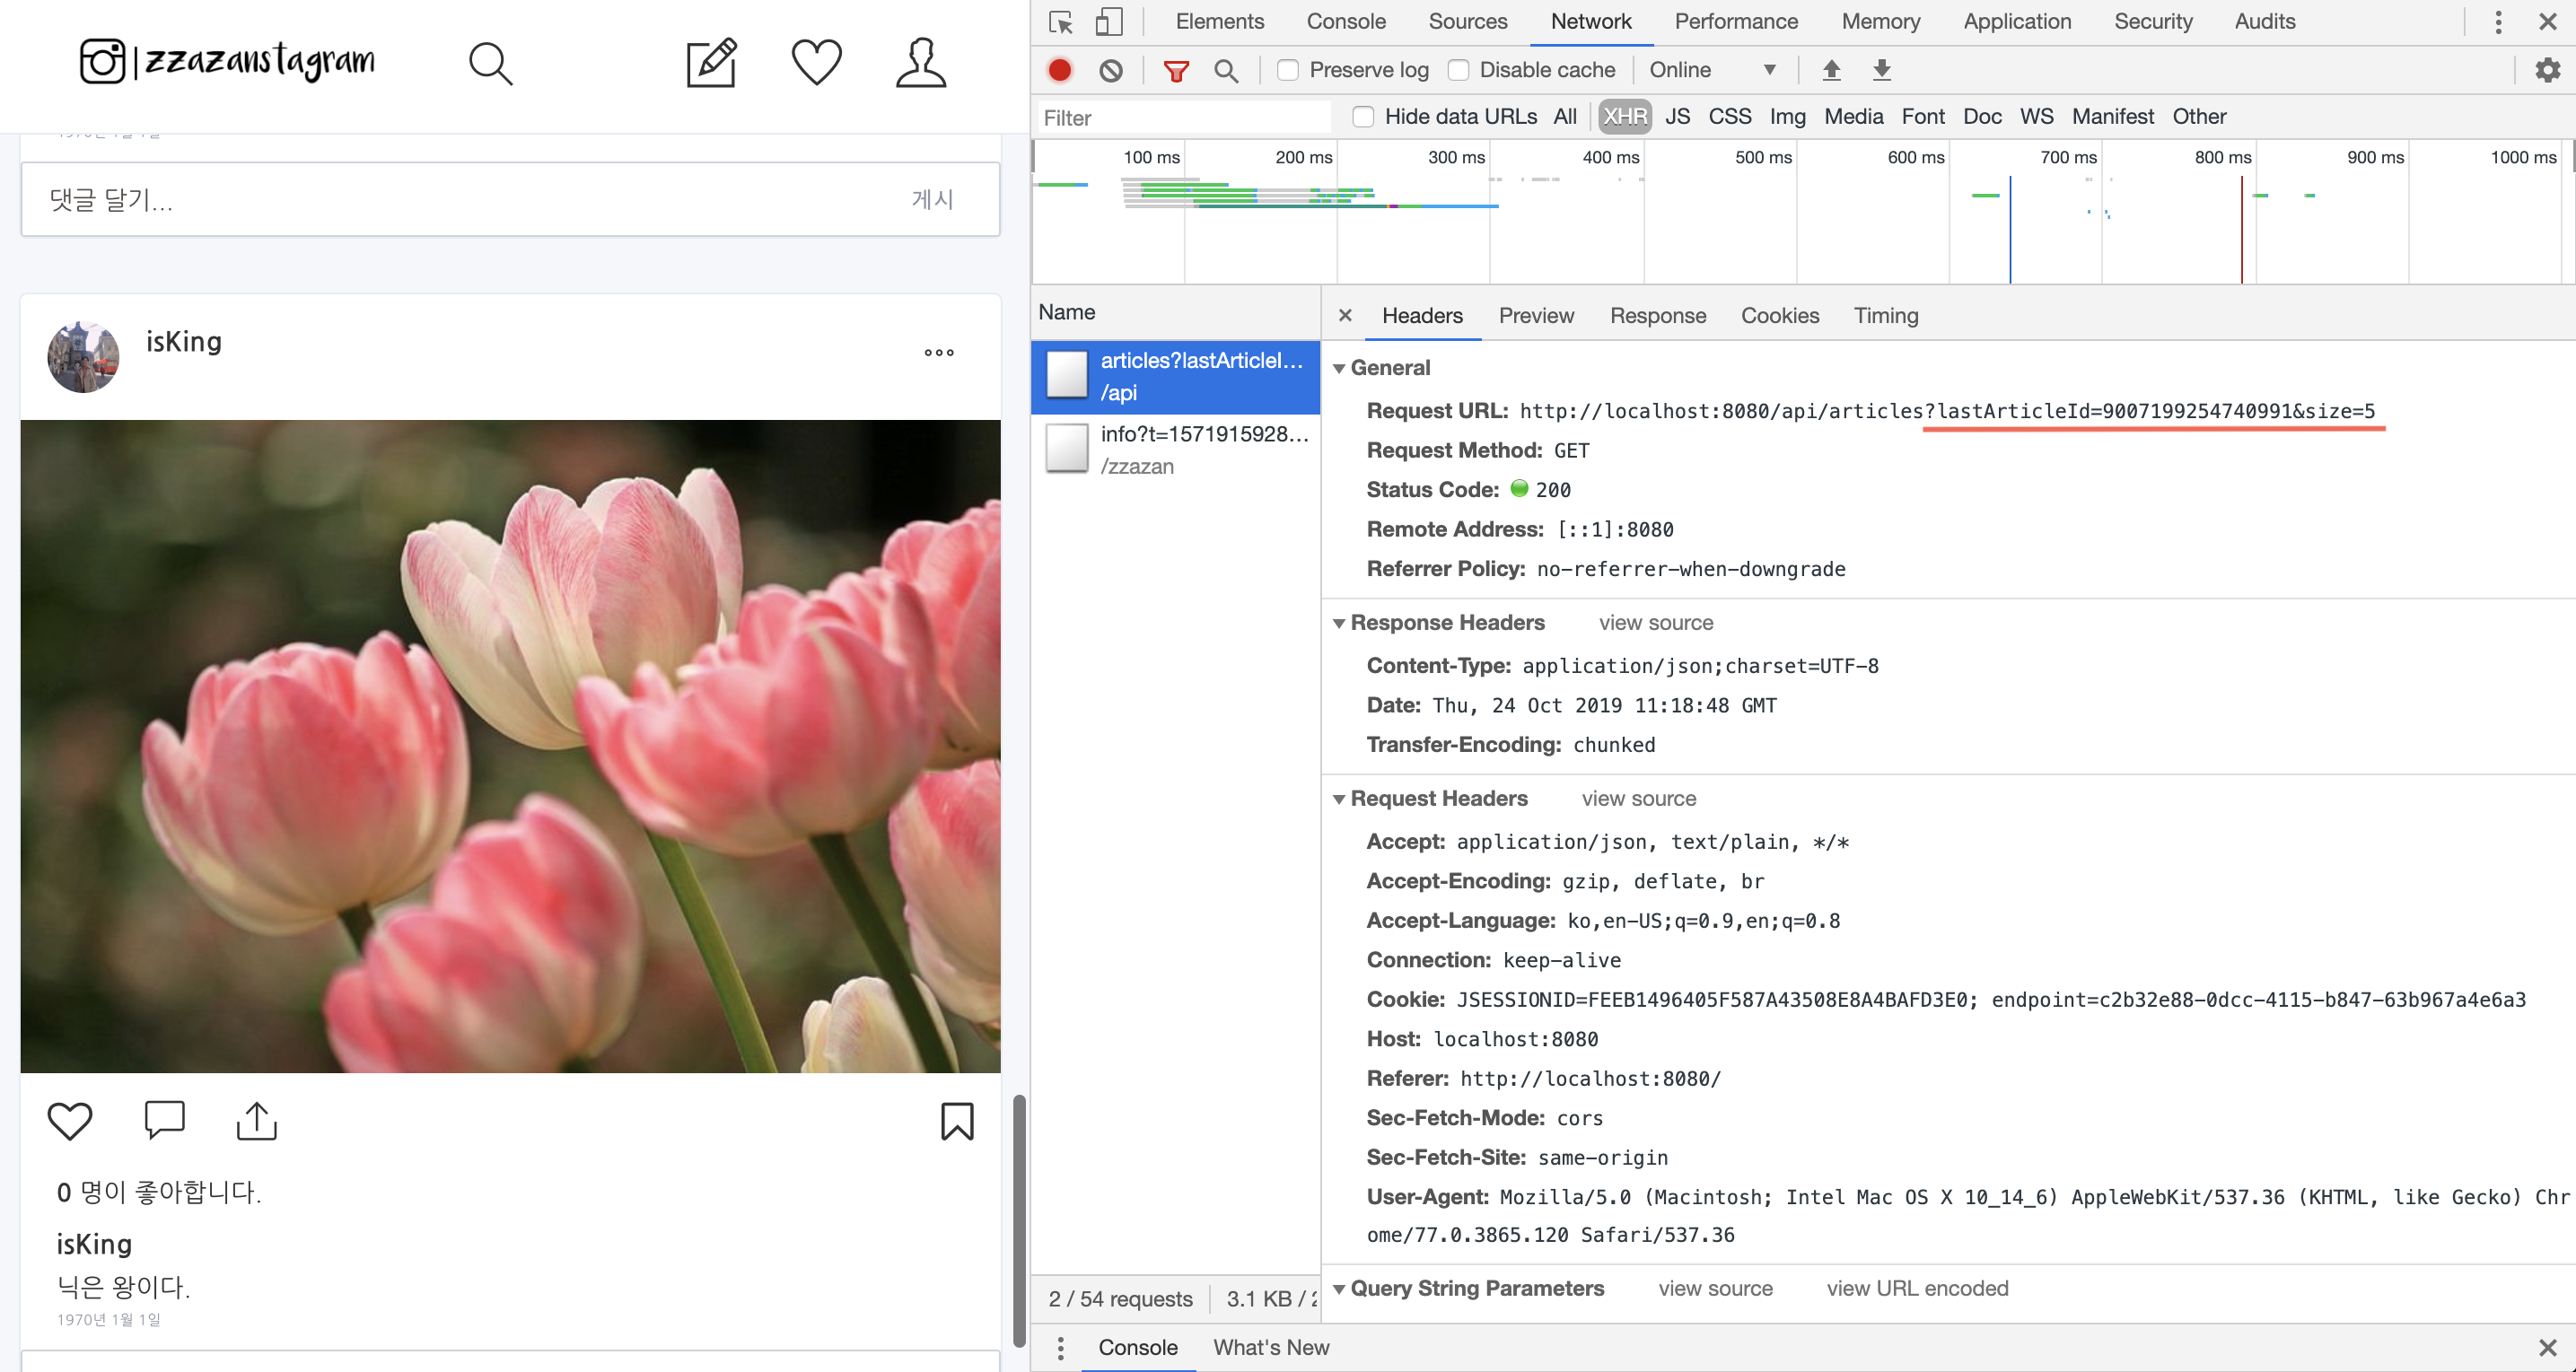Clear the network log with the clear icon
This screenshot has width=2576, height=1372.
[1110, 70]
